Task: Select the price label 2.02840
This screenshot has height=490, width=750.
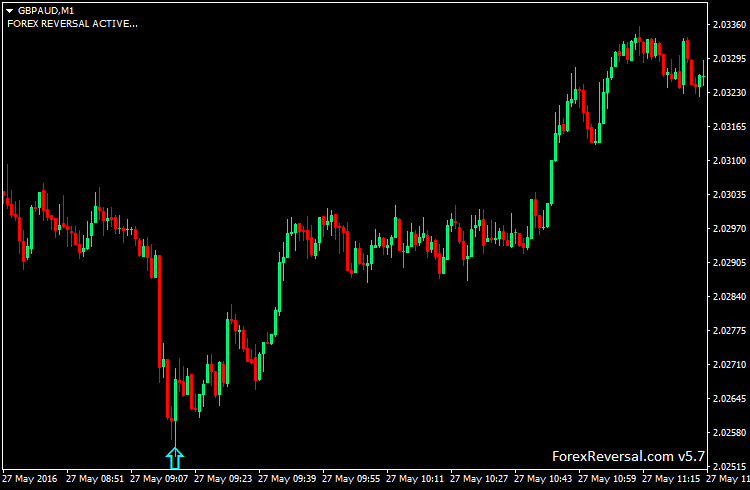Action: click(729, 296)
